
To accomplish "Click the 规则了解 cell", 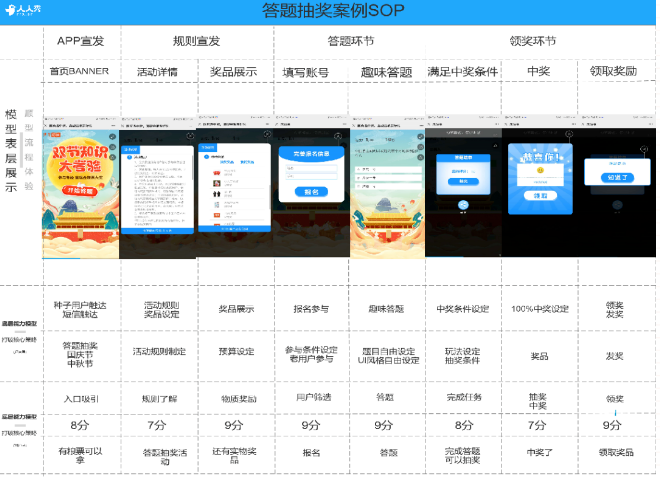I will pyautogui.click(x=160, y=398).
